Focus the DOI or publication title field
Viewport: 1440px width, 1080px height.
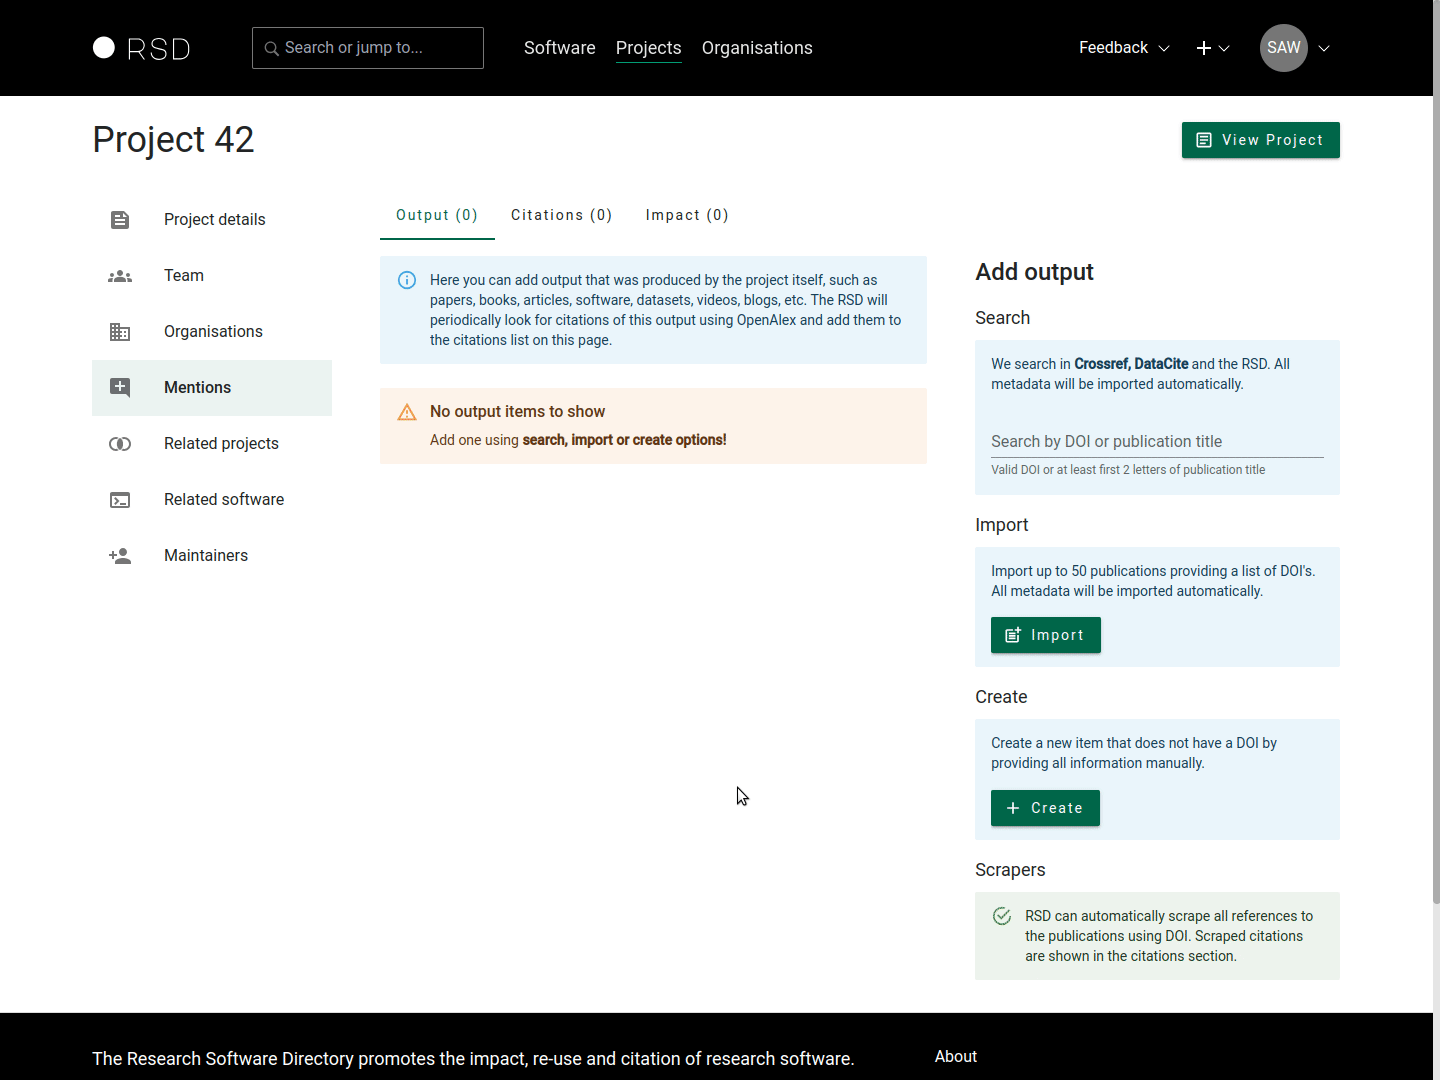click(x=1156, y=441)
